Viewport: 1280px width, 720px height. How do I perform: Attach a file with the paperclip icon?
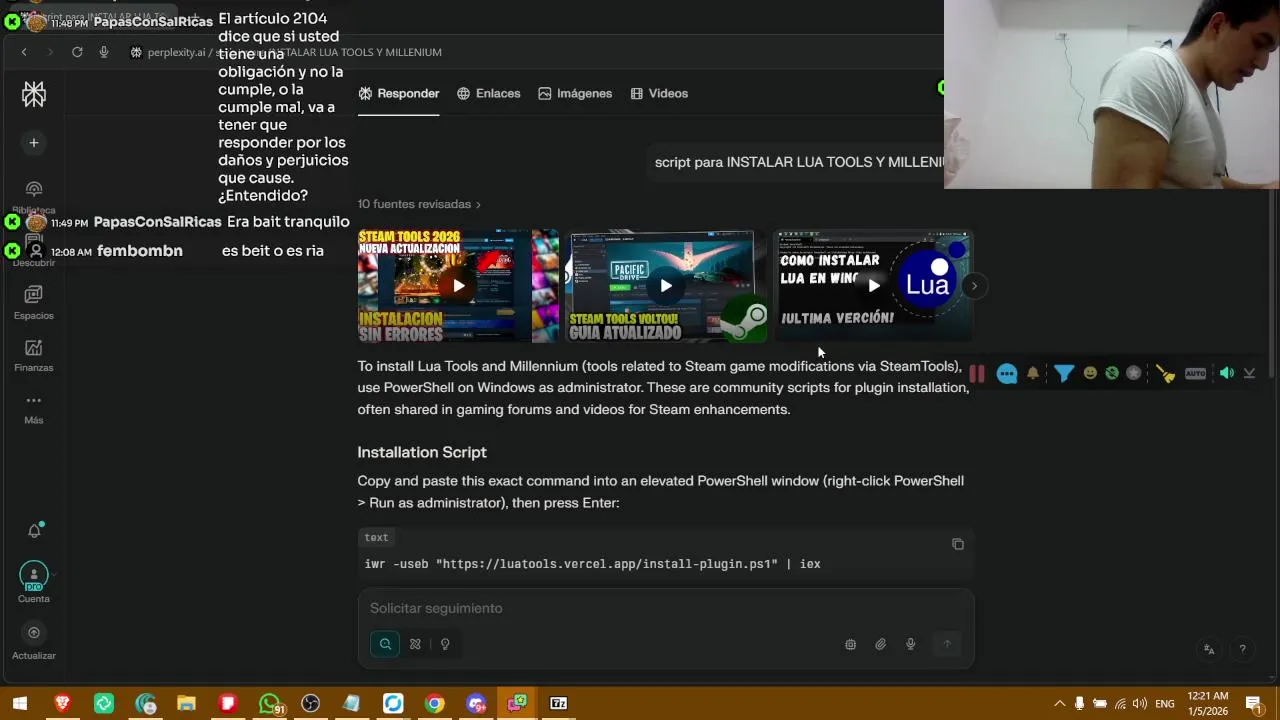(881, 644)
